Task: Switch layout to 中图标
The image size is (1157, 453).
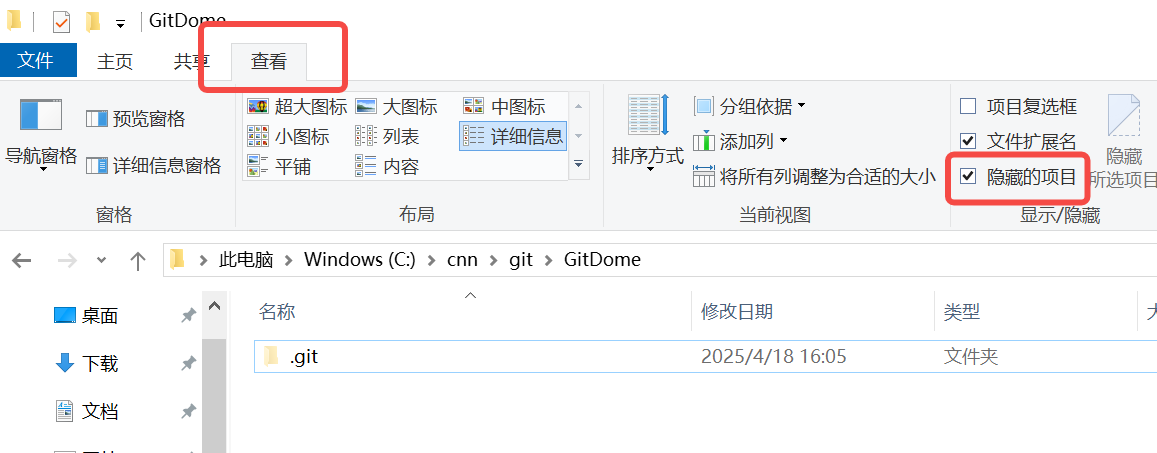Action: point(505,107)
